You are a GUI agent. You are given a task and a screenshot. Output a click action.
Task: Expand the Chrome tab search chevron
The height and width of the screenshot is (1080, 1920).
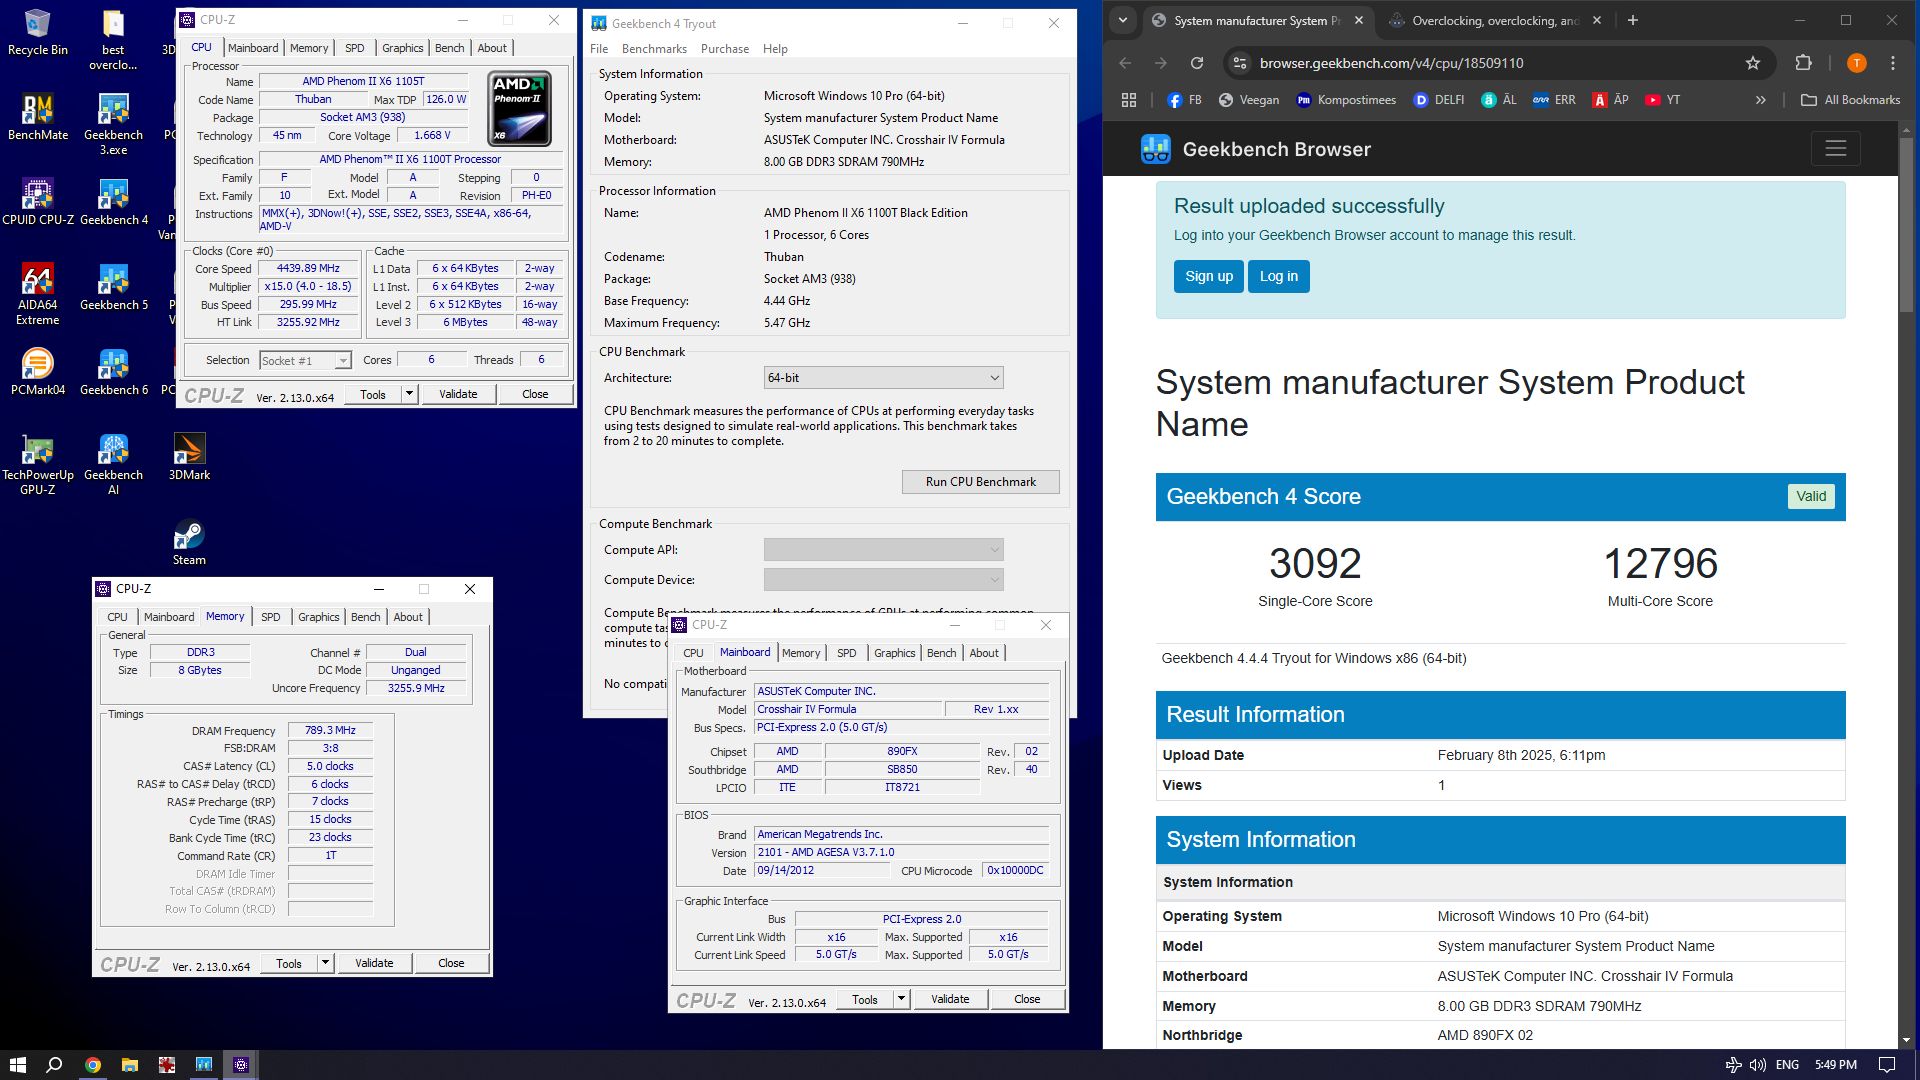(1123, 20)
